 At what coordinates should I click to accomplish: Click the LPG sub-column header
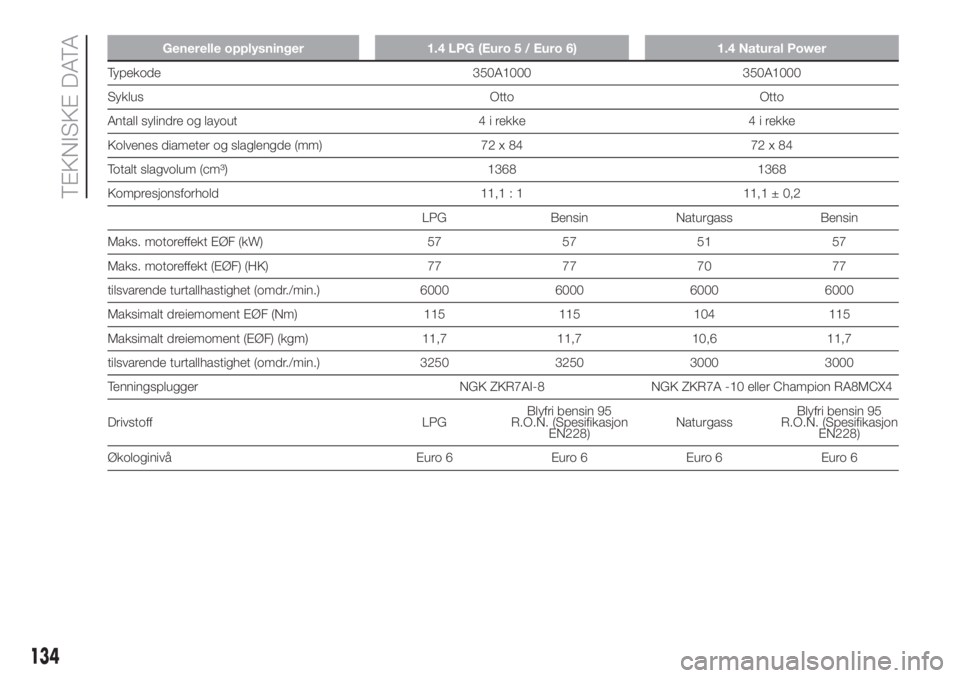tap(434, 218)
